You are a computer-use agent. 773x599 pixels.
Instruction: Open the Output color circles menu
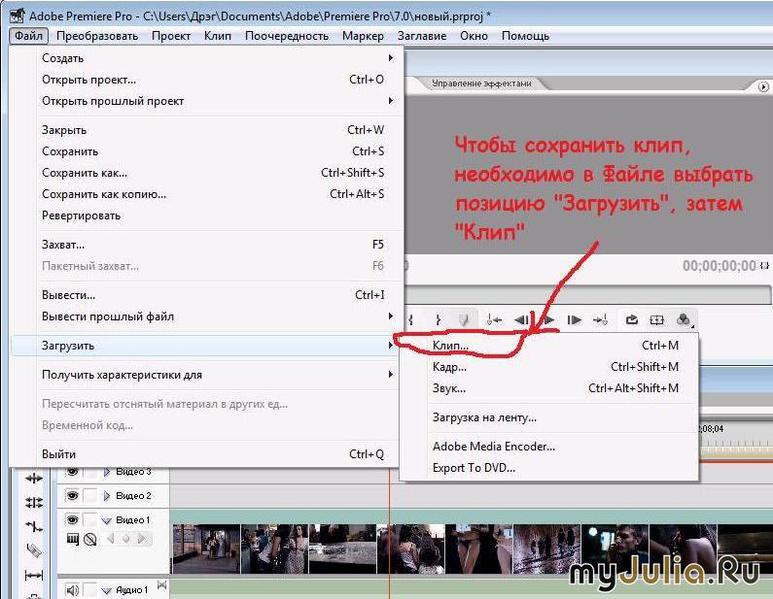tap(684, 320)
